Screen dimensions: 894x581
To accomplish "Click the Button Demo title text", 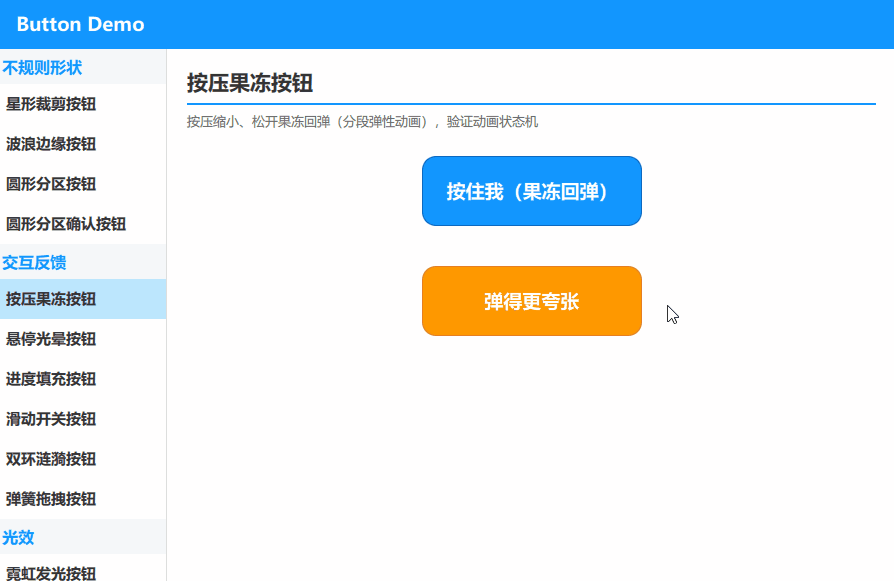I will [x=80, y=25].
